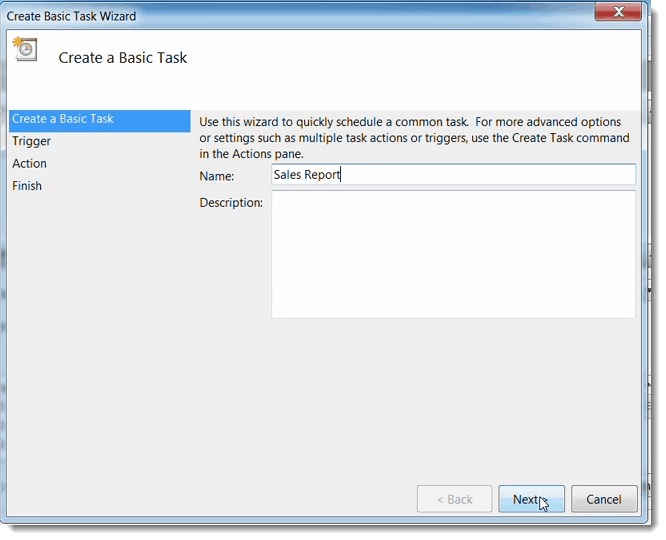Click the task clock icon in the header
The width and height of the screenshot is (666, 540).
pyautogui.click(x=25, y=49)
